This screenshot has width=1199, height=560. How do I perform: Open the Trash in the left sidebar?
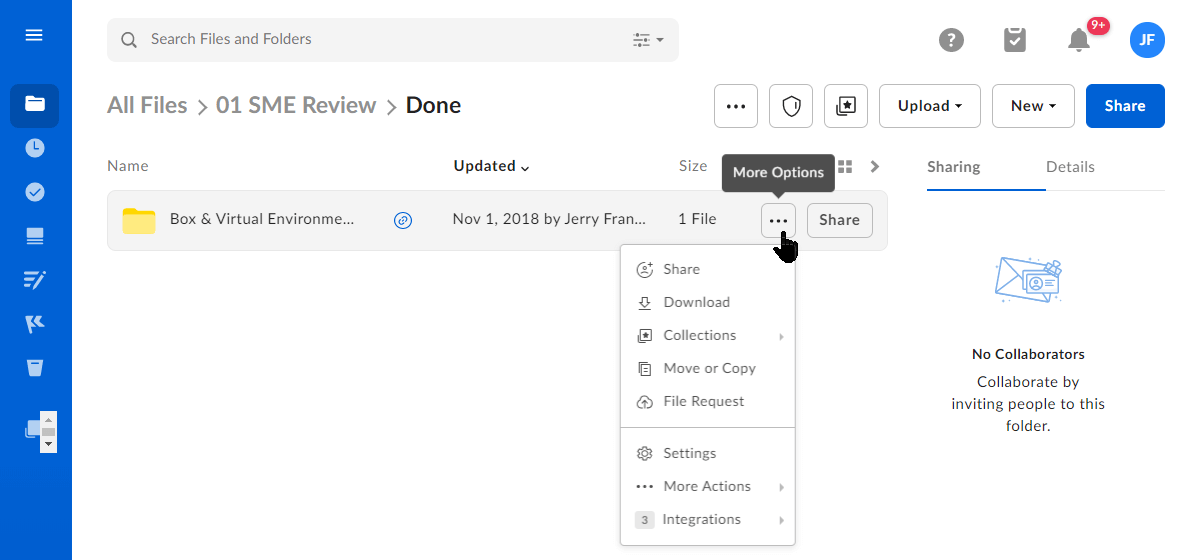point(35,368)
